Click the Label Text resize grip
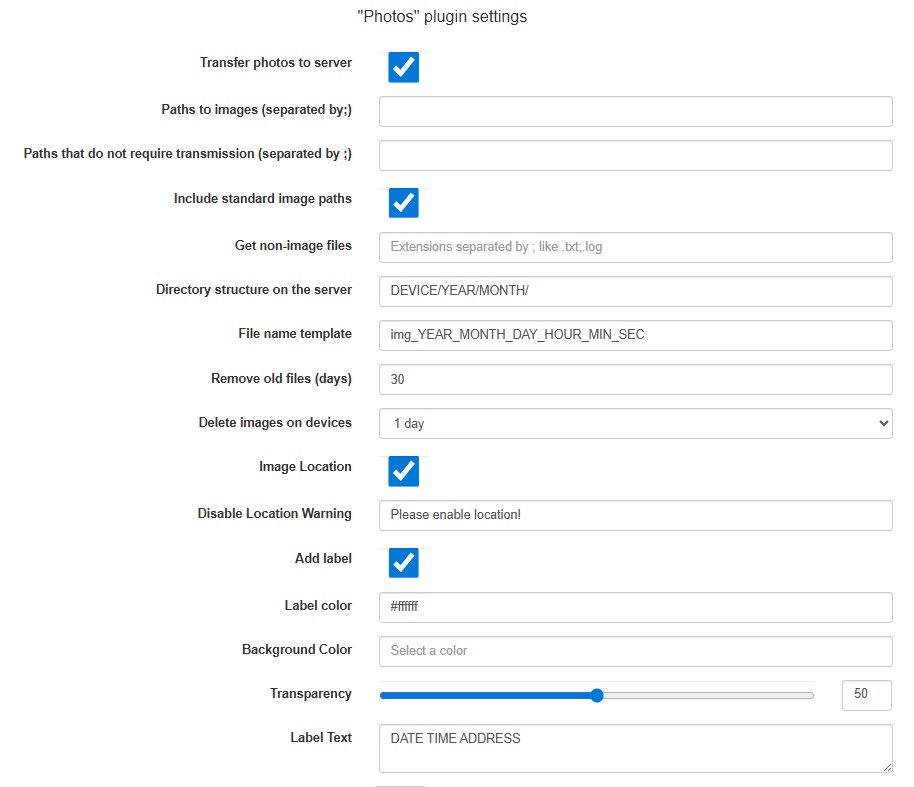Viewport: 914px width, 787px height. click(x=886, y=767)
